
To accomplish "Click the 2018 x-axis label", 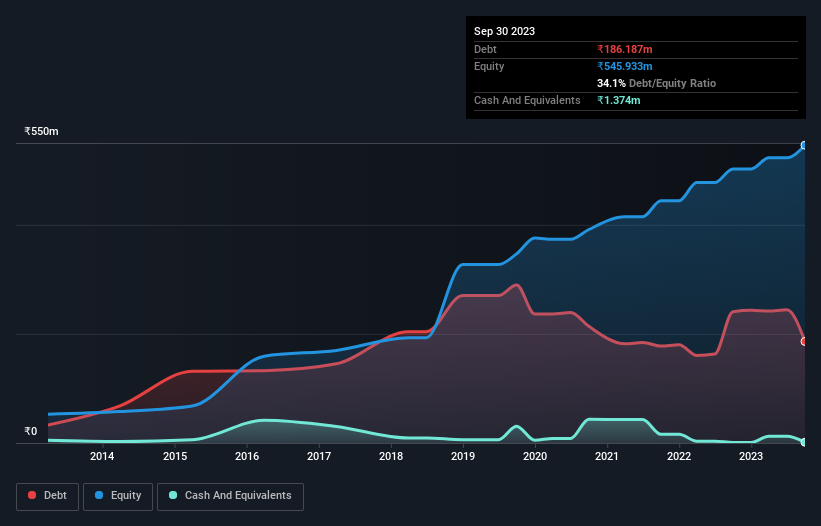I will coord(391,456).
